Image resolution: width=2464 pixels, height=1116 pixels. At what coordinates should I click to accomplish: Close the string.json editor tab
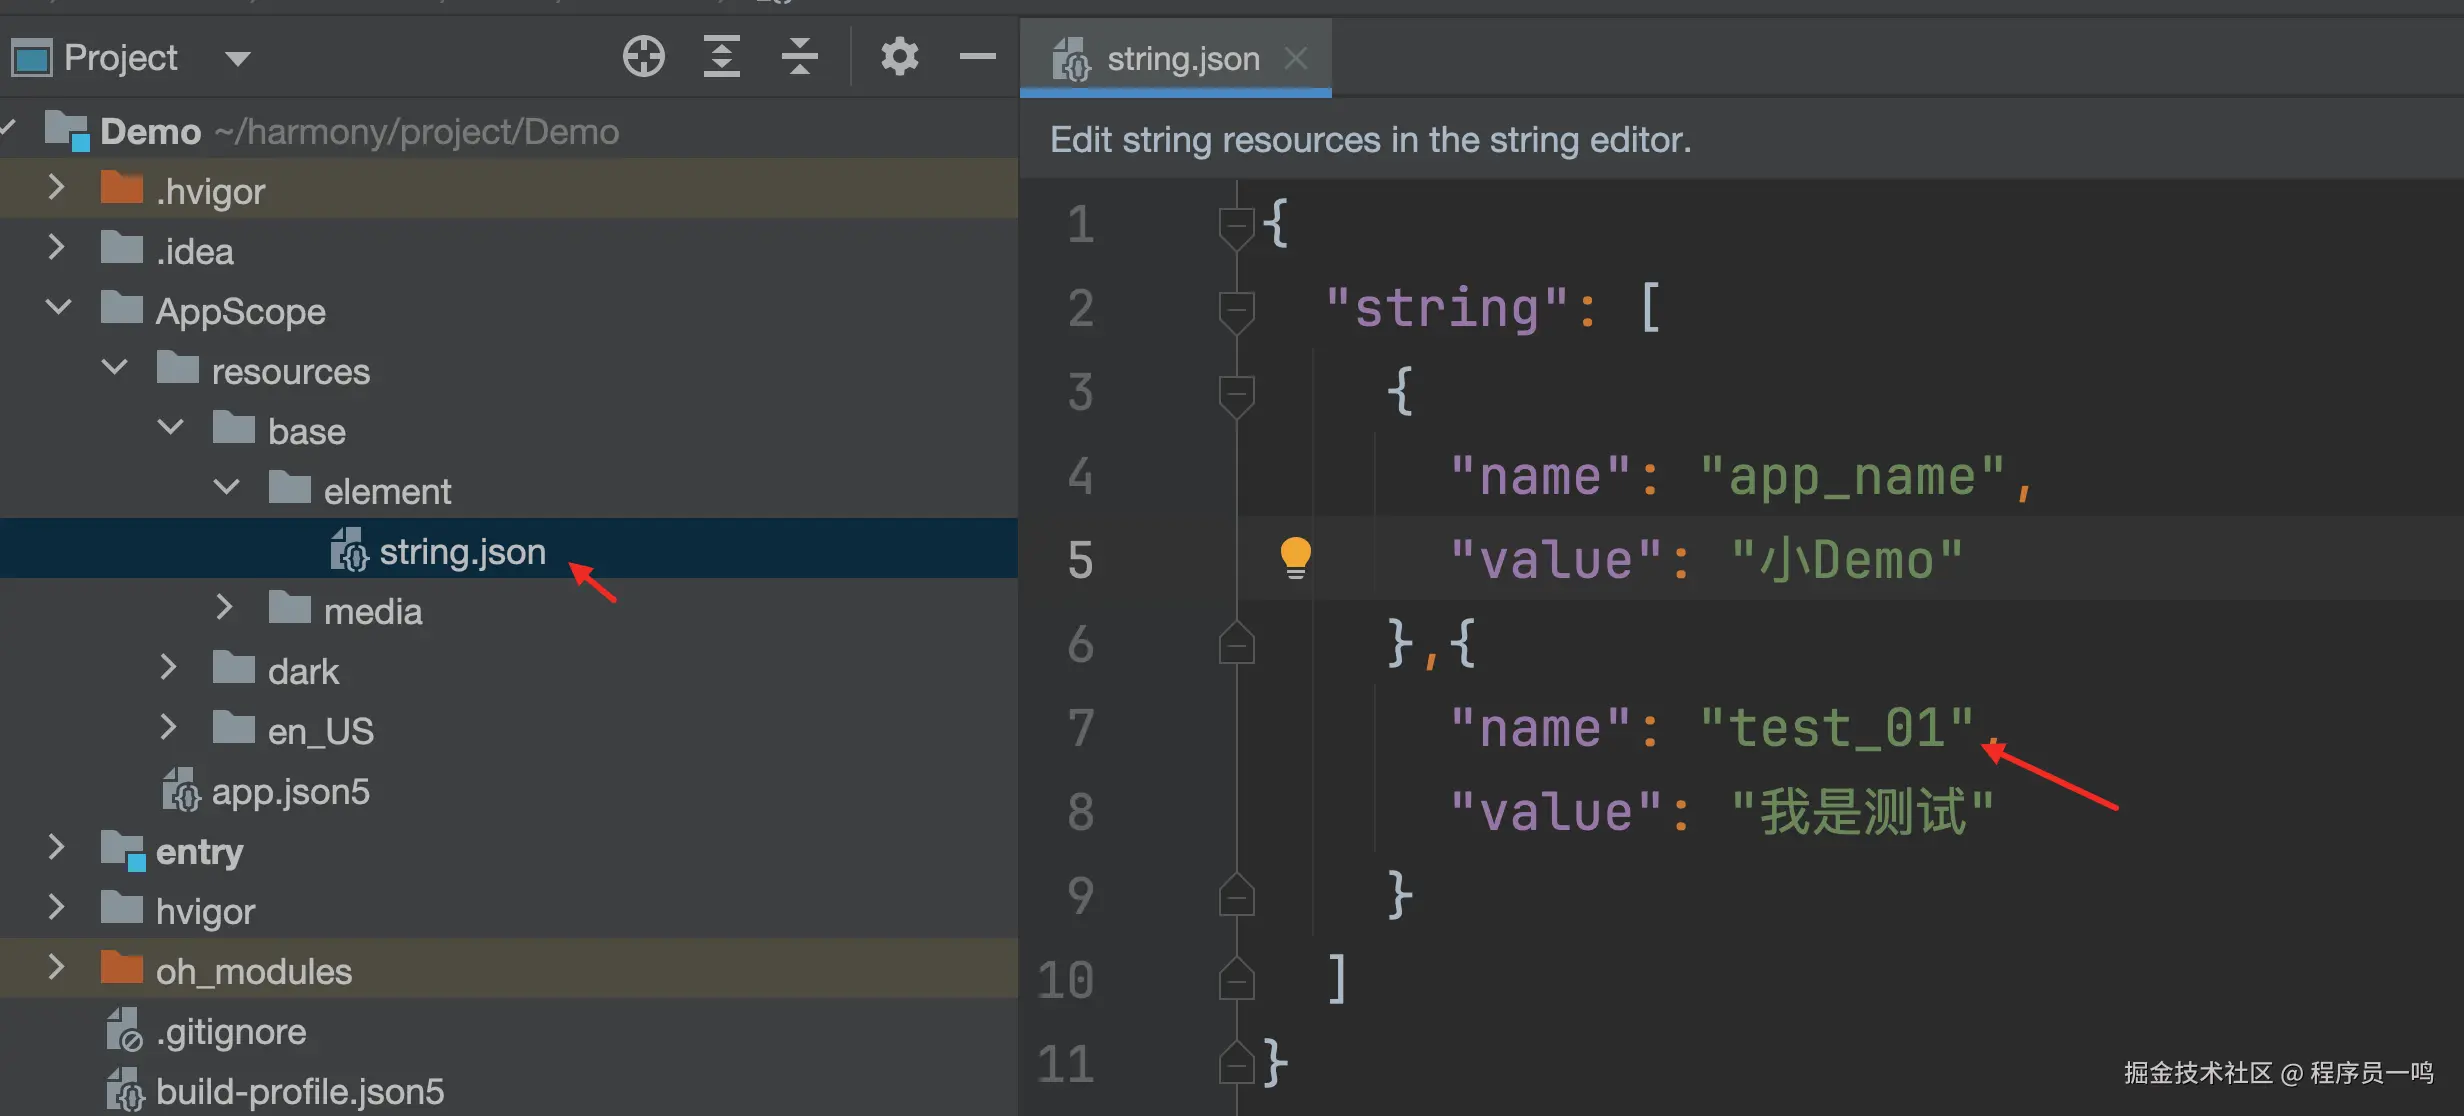coord(1296,59)
